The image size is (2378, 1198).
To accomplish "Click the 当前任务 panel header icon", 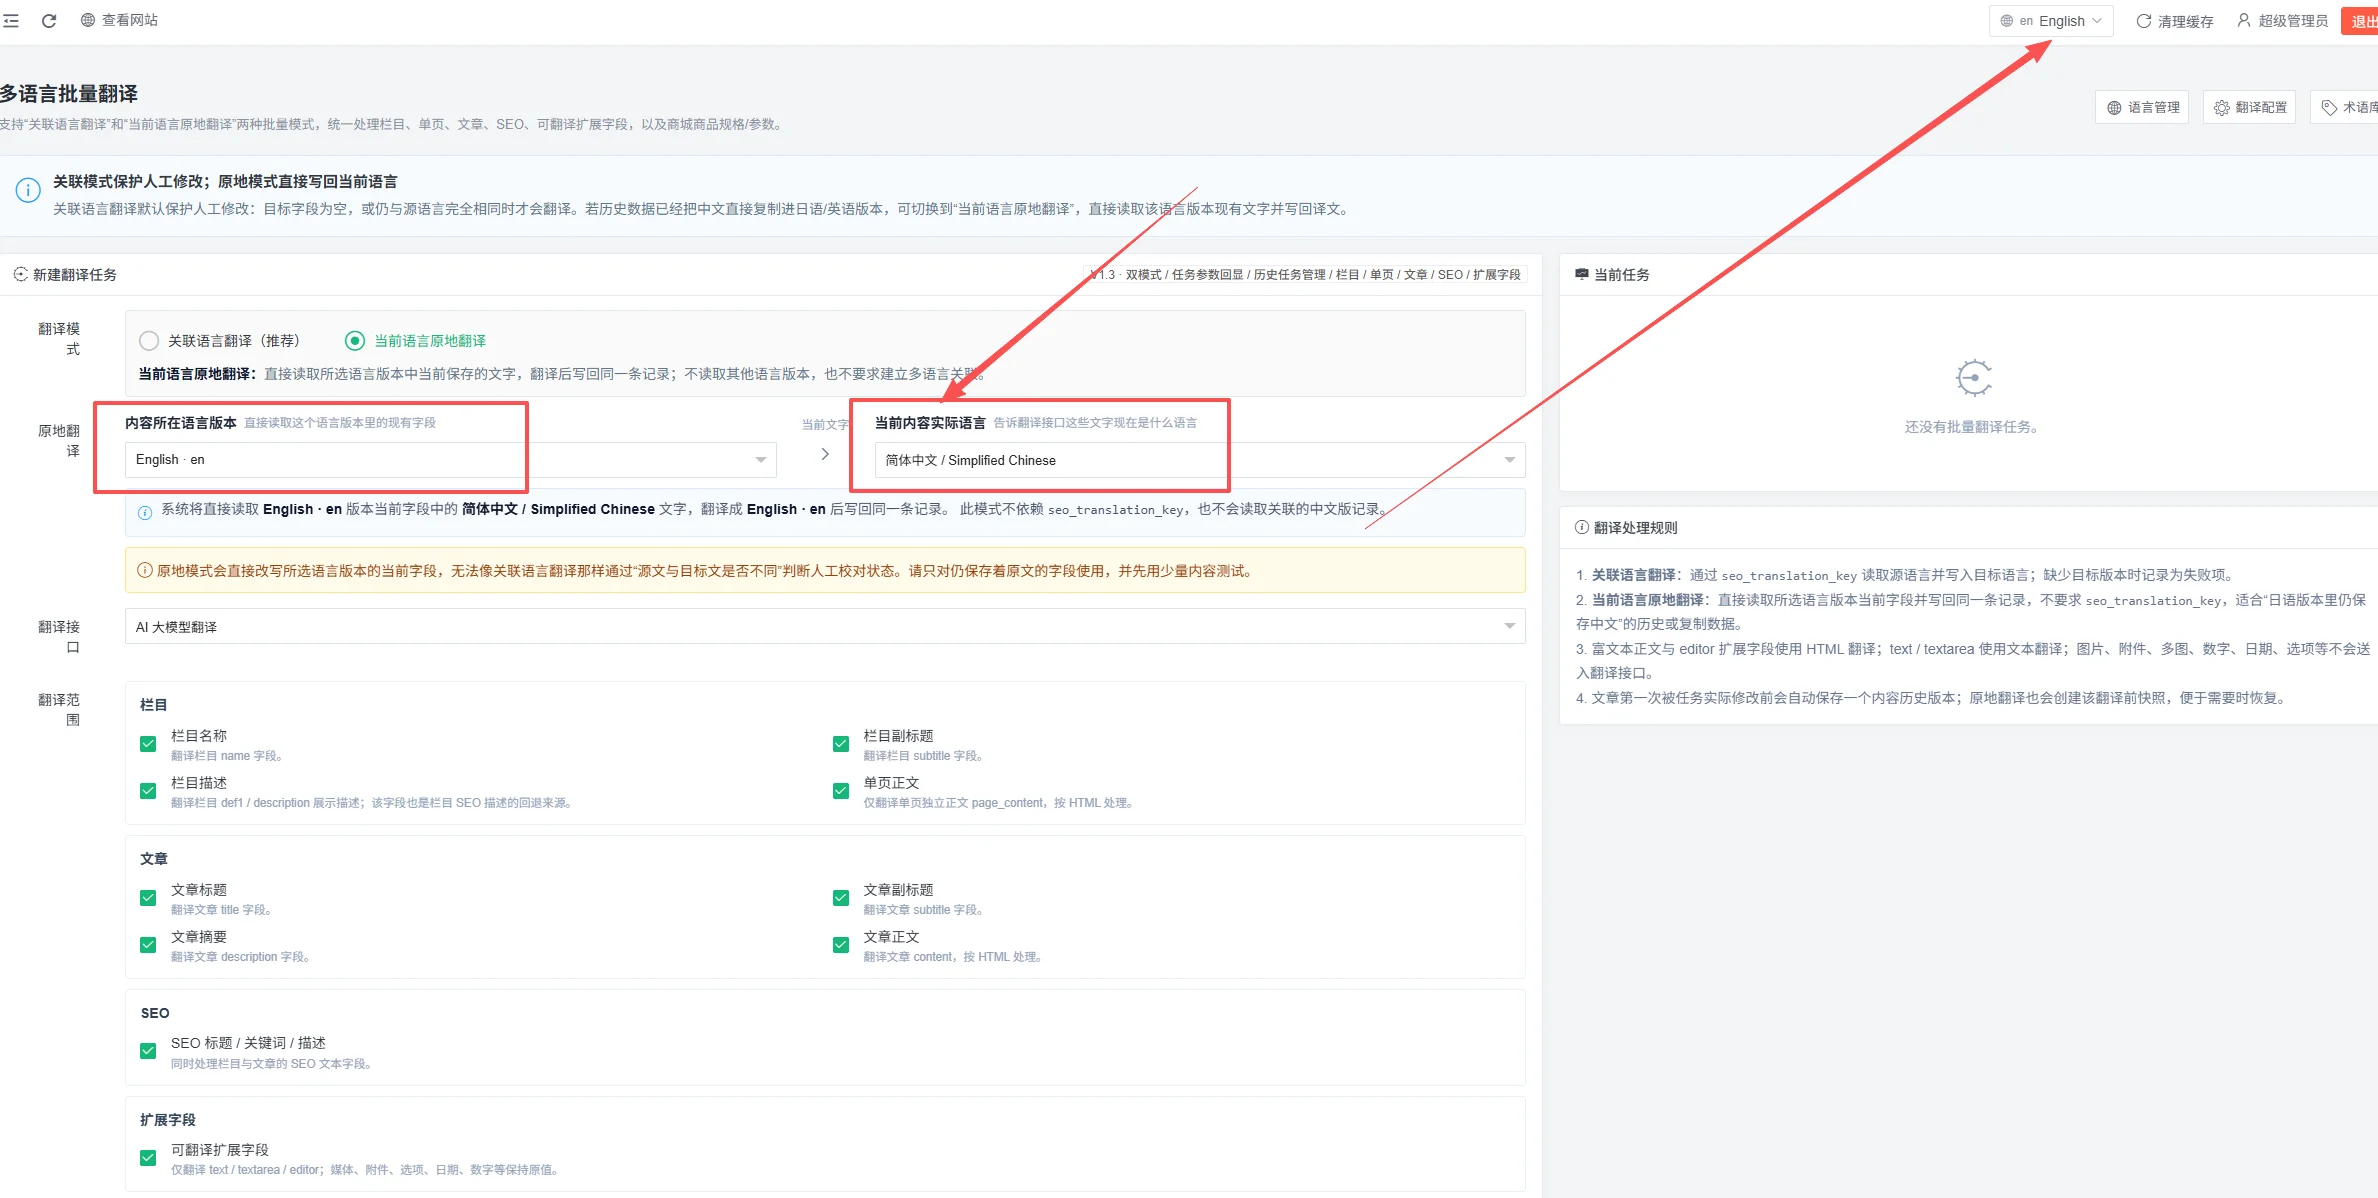I will click(1582, 274).
